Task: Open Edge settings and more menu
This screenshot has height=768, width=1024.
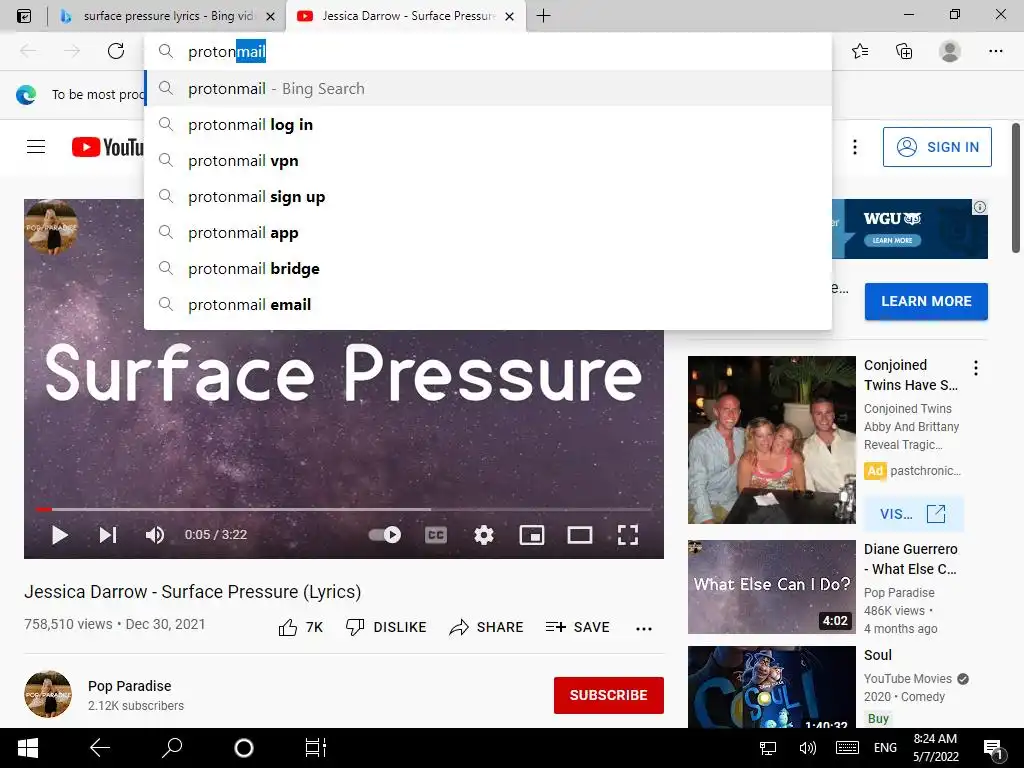Action: point(995,51)
